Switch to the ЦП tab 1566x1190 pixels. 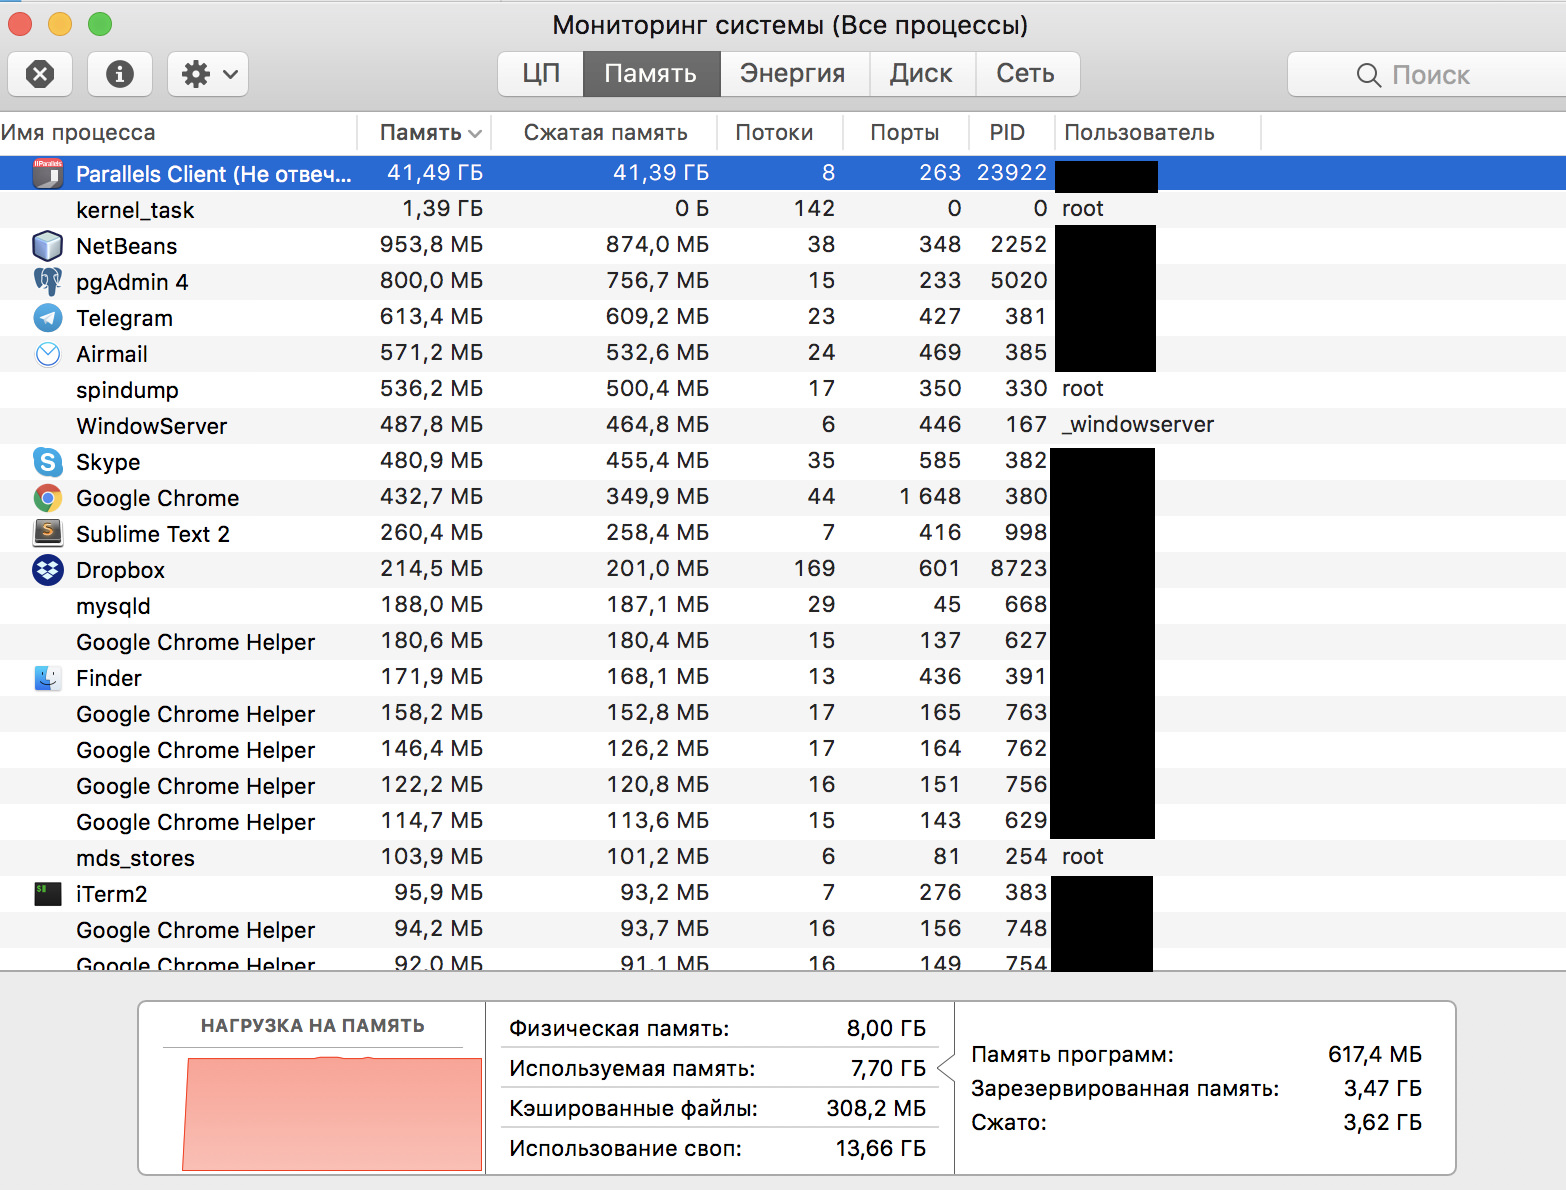click(x=541, y=74)
